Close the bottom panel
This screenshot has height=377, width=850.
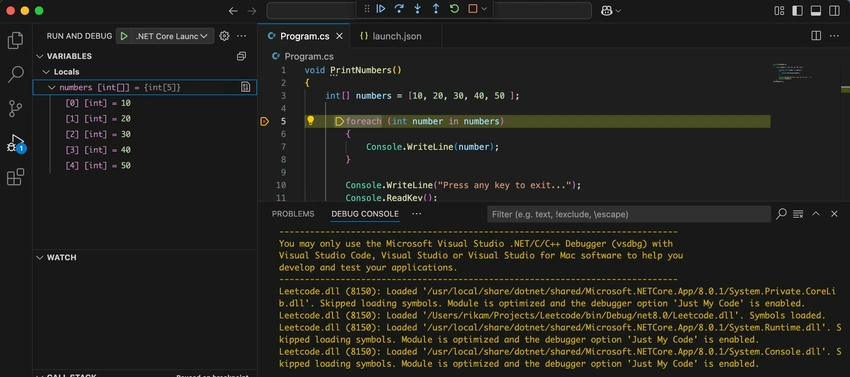pos(834,214)
